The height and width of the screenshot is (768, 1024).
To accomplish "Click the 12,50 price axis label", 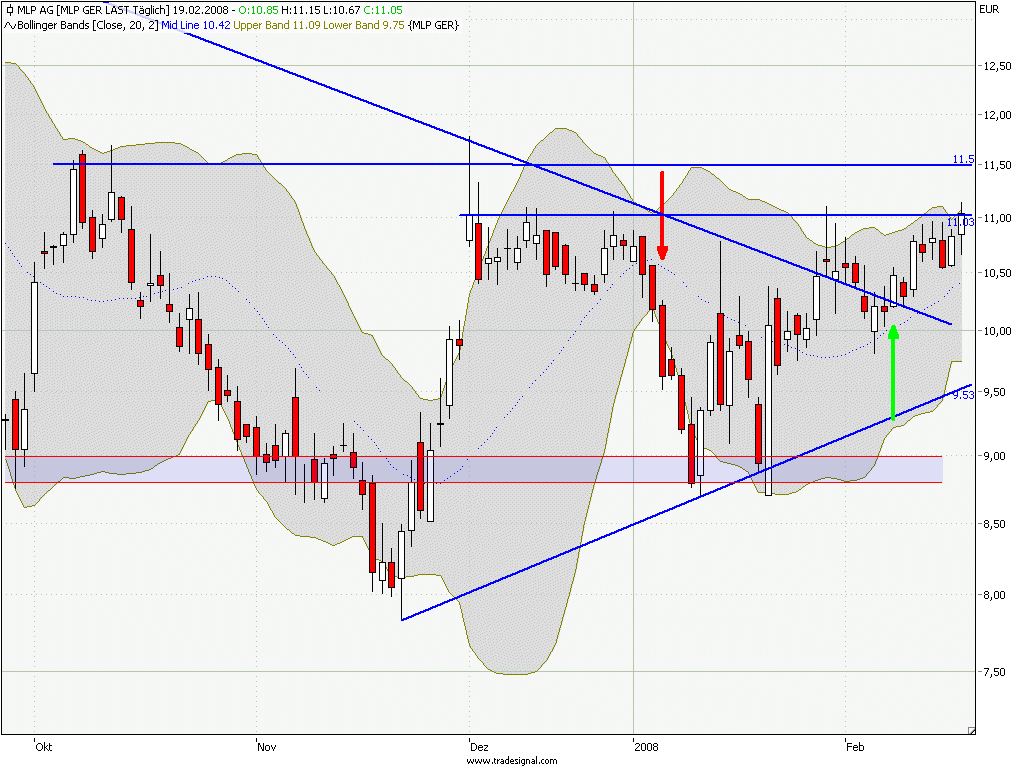I will (998, 66).
